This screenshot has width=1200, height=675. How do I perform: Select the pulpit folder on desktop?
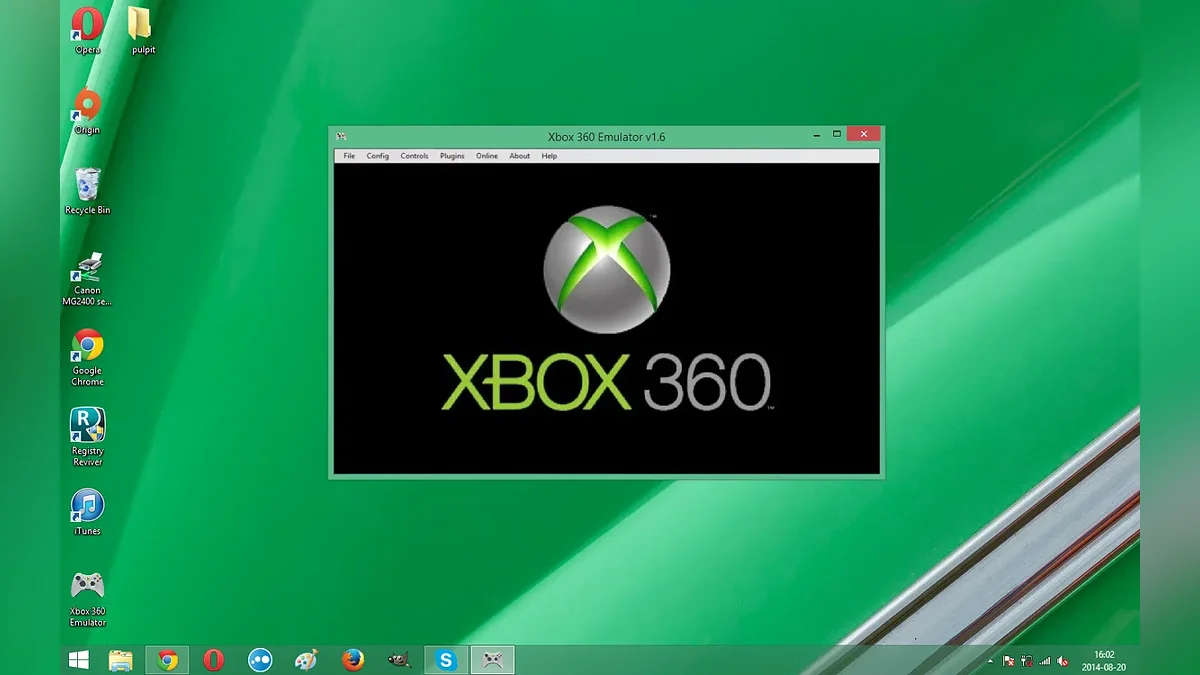143,30
